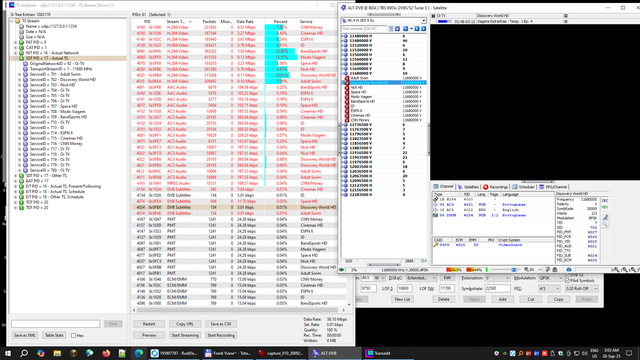Viewport: 640px width, 360px height.
Task: Toggle the Hex checkbox in TS Analyzer
Action: tap(73, 336)
